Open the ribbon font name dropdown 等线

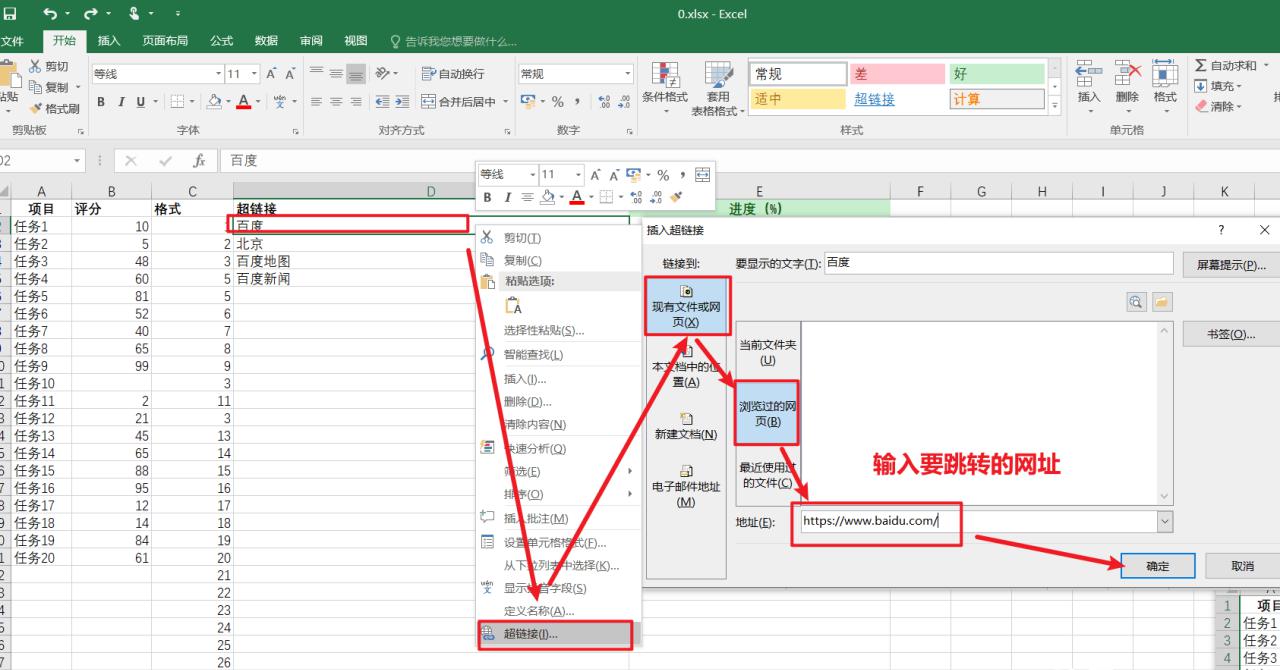coord(219,74)
